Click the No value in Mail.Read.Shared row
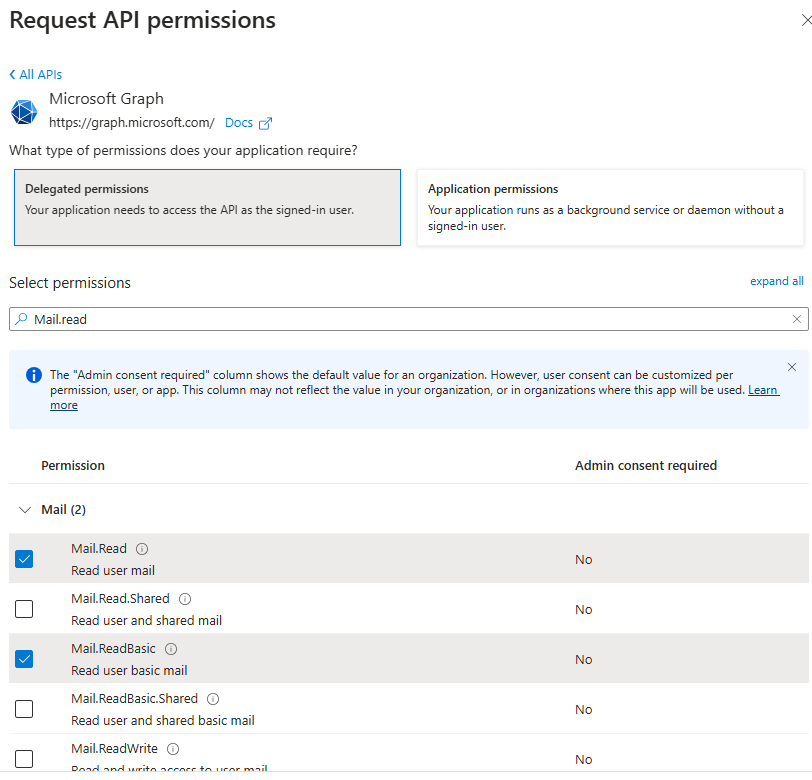The width and height of the screenshot is (812, 780). click(x=584, y=610)
